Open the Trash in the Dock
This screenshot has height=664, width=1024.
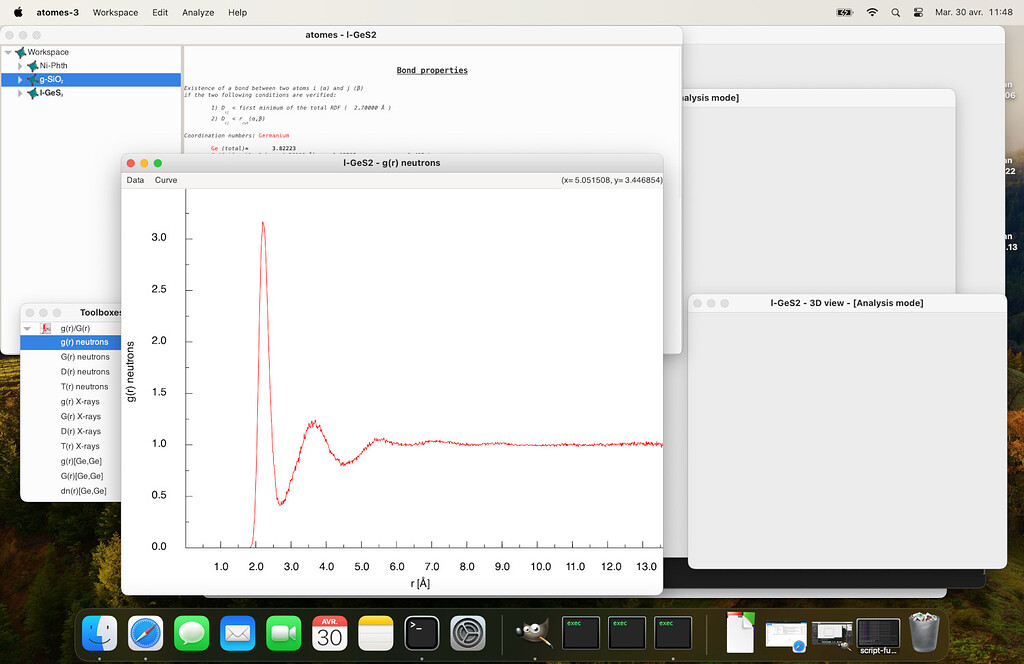pyautogui.click(x=925, y=633)
